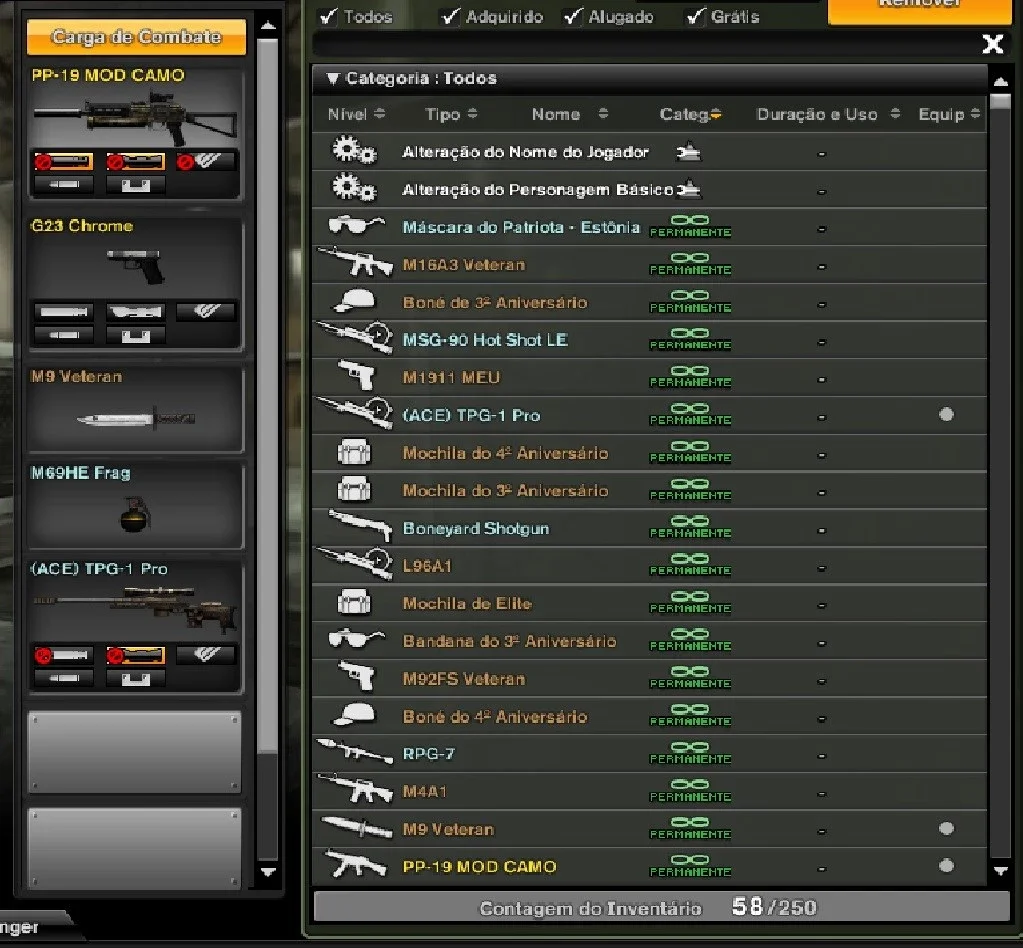Image resolution: width=1023 pixels, height=948 pixels.
Task: Toggle equip marker for PP-19 MOD CAMO row
Action: [946, 866]
